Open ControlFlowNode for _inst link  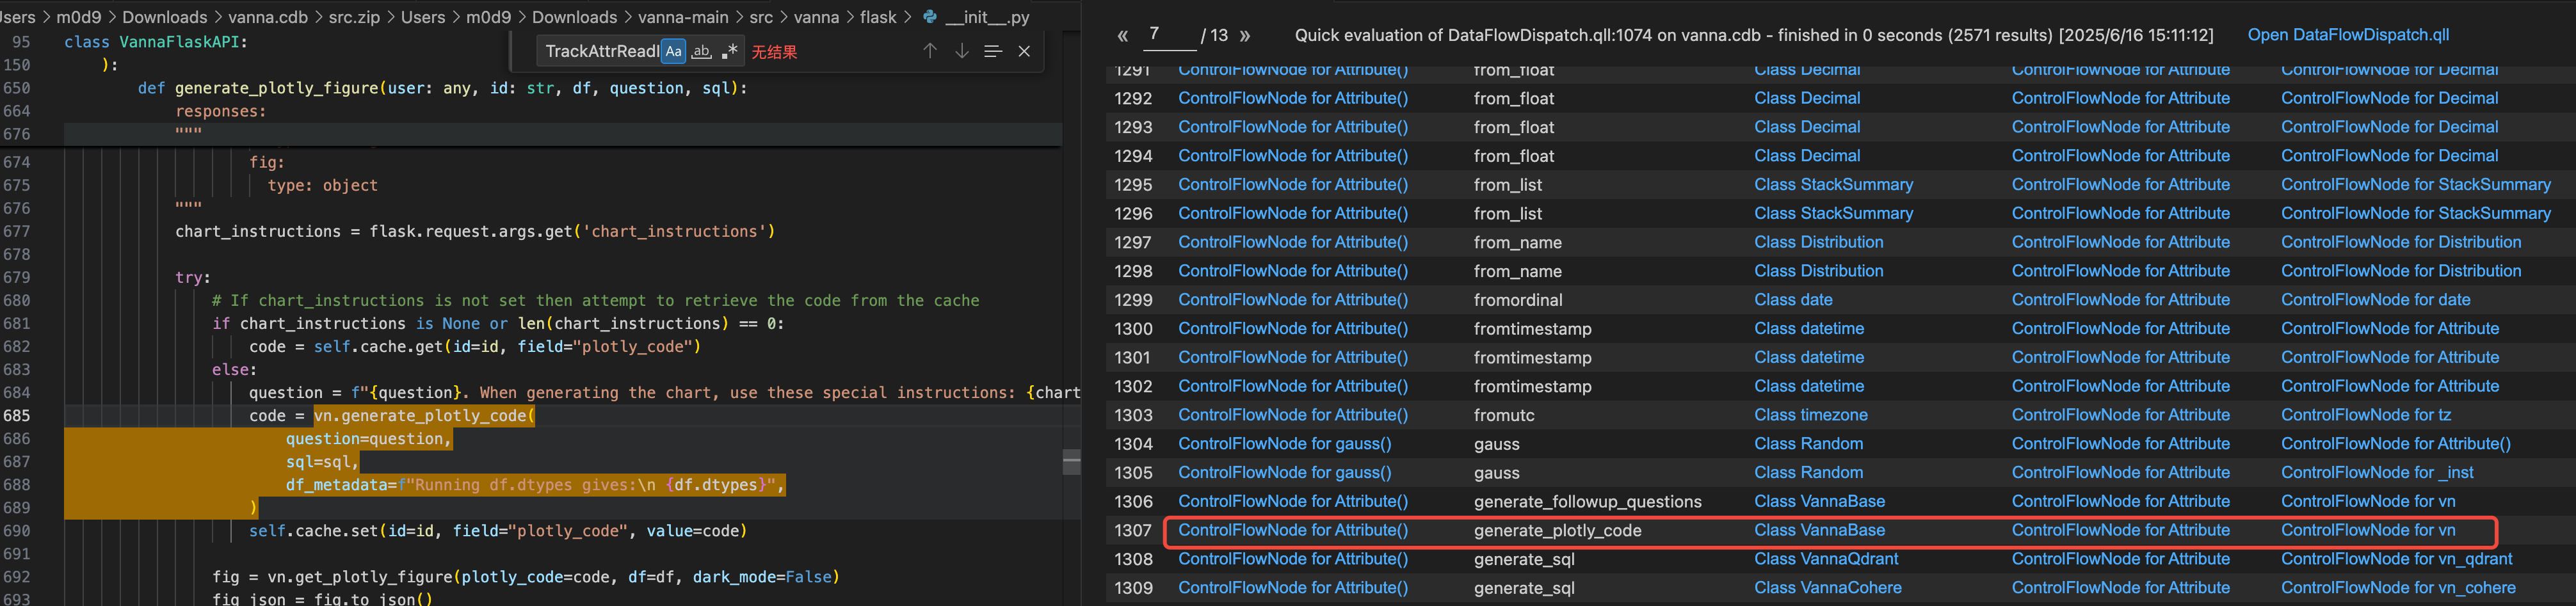(x=2377, y=472)
